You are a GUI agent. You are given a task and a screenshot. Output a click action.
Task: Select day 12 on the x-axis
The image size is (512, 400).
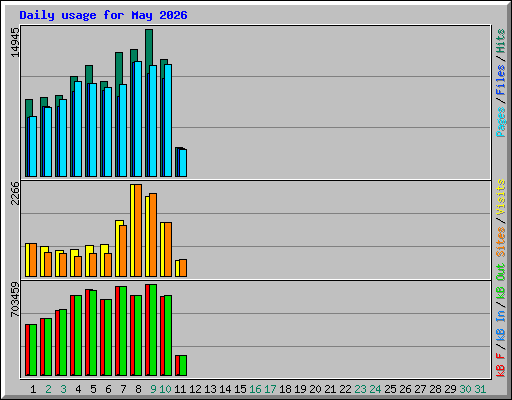(x=195, y=389)
